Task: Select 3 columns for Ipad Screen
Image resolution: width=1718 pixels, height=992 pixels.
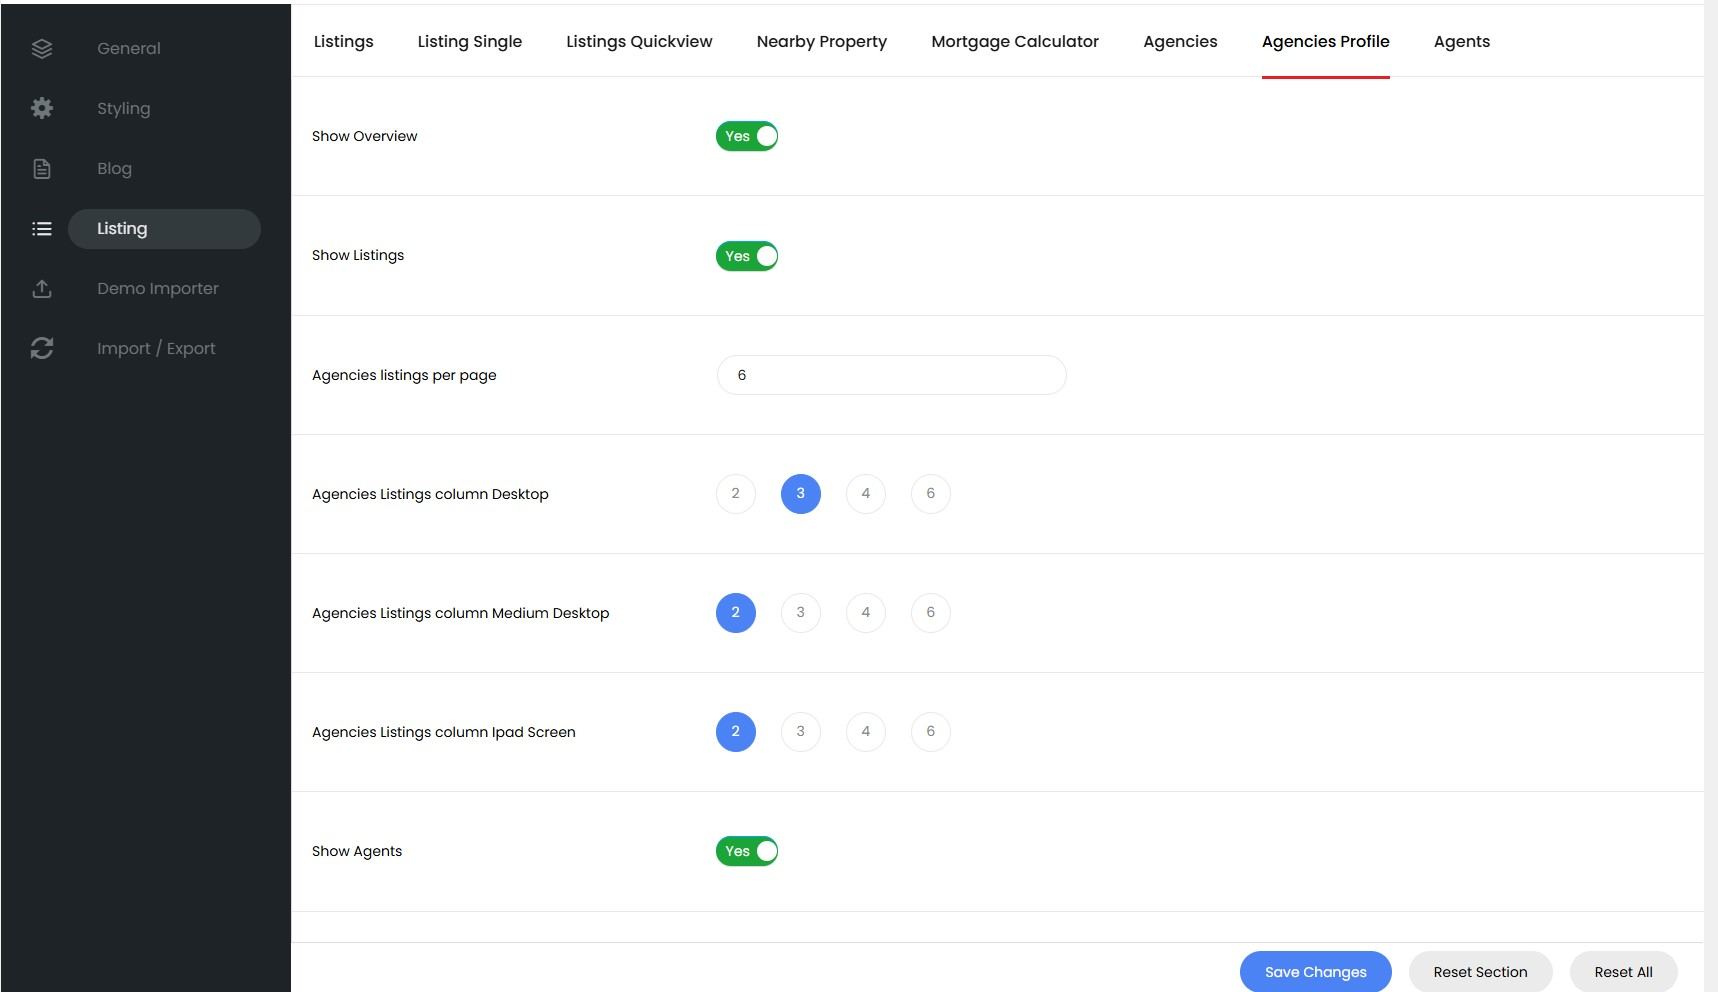Action: (x=801, y=731)
